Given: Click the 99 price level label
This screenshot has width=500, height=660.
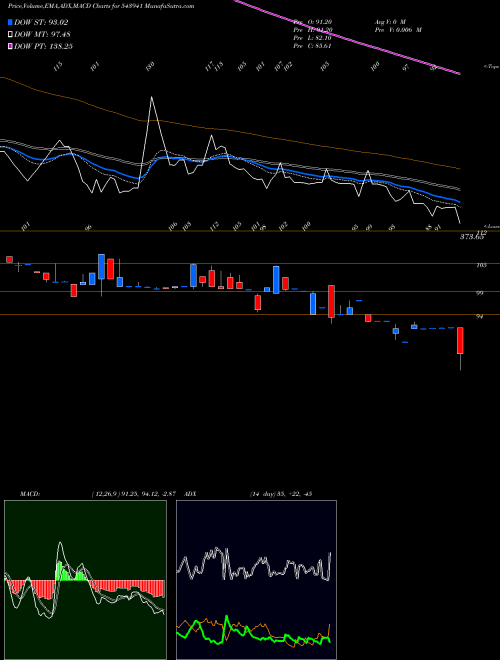Looking at the screenshot, I should pos(479,293).
